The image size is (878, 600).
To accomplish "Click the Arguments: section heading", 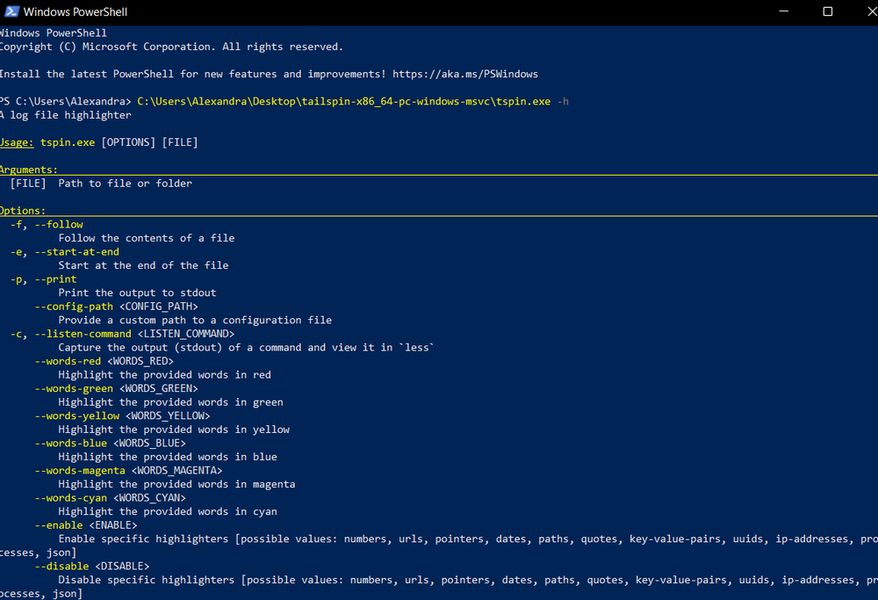I will [x=28, y=170].
